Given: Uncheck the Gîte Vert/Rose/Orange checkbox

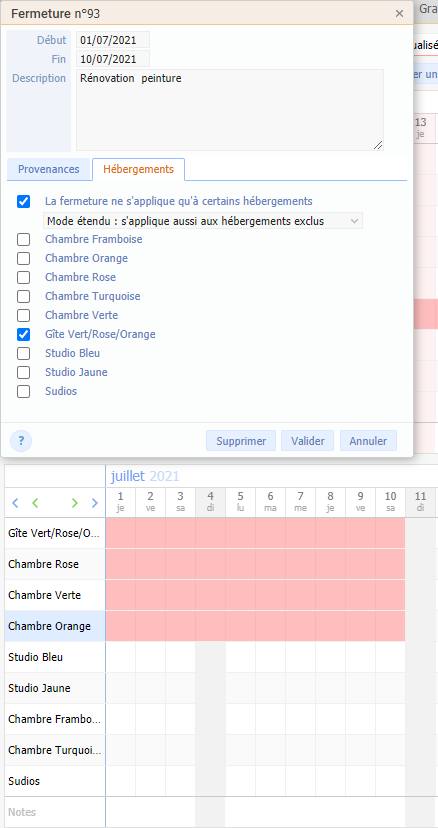Looking at the screenshot, I should coord(24,335).
